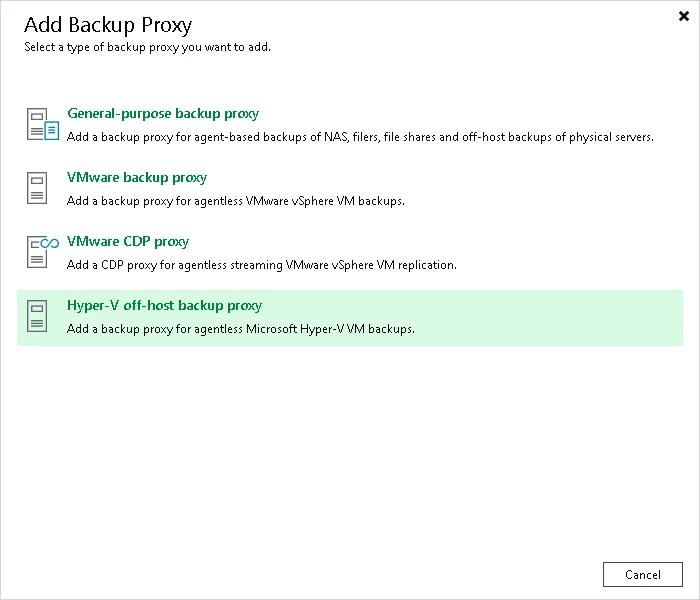
Task: Click the agentless Microsoft Hyper-V backups description
Action: 240,329
